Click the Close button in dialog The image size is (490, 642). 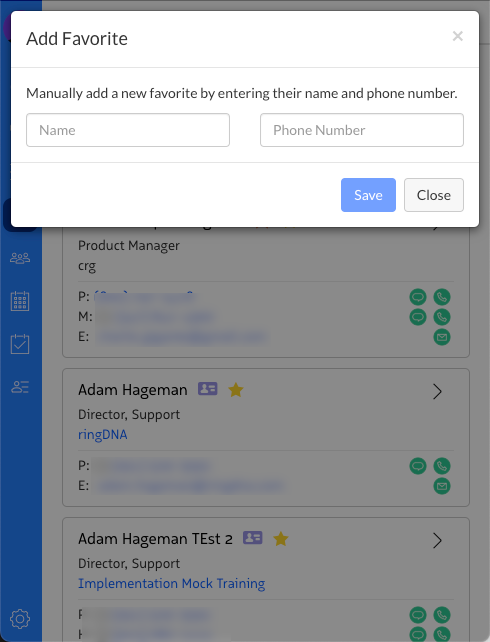pos(434,195)
